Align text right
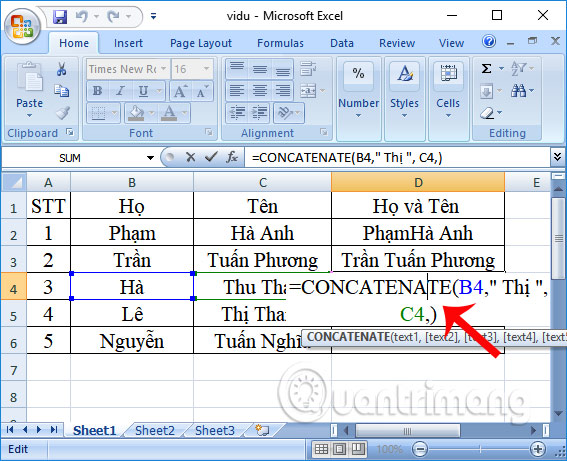Viewport: 567px width, 461px height. [x=282, y=90]
